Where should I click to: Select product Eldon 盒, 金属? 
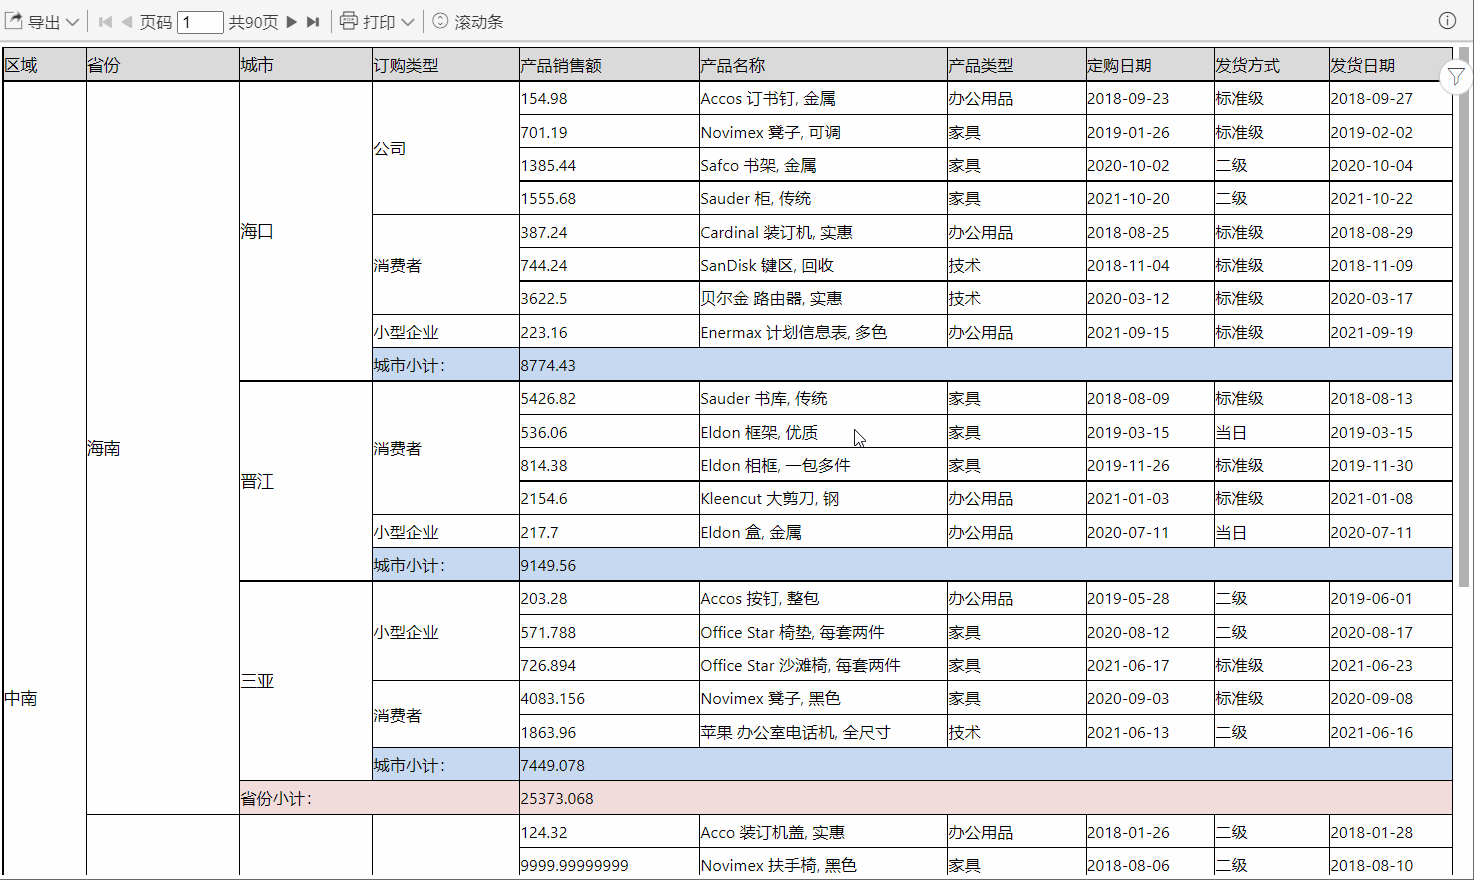pos(823,532)
